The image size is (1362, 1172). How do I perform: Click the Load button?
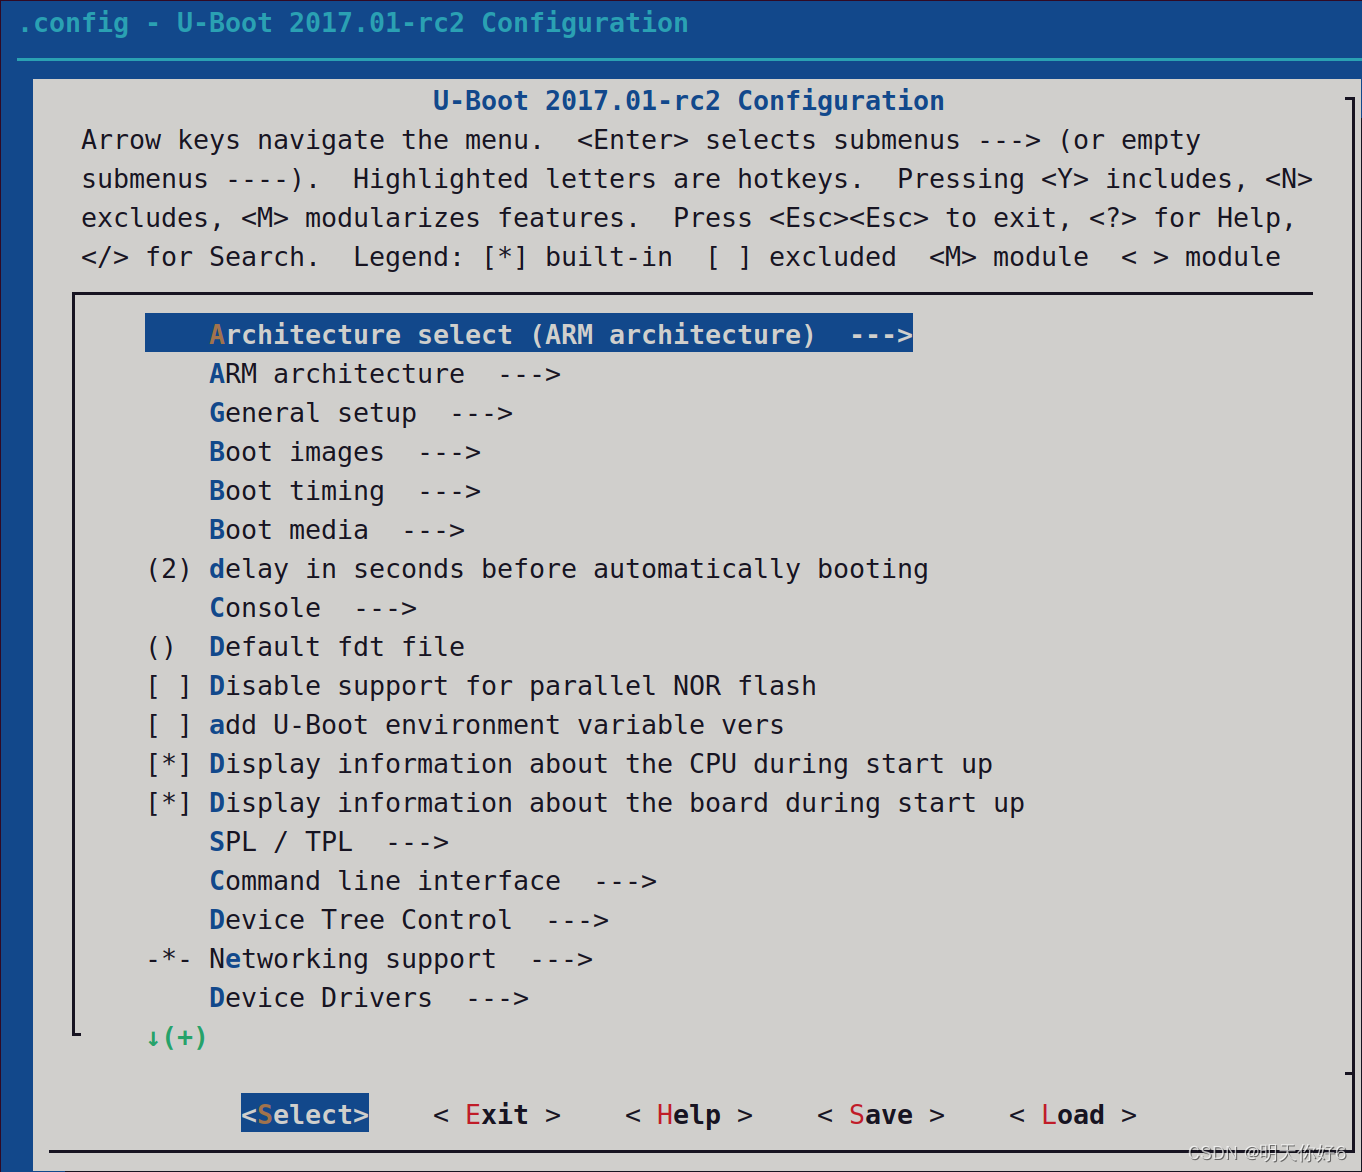tap(1073, 1114)
